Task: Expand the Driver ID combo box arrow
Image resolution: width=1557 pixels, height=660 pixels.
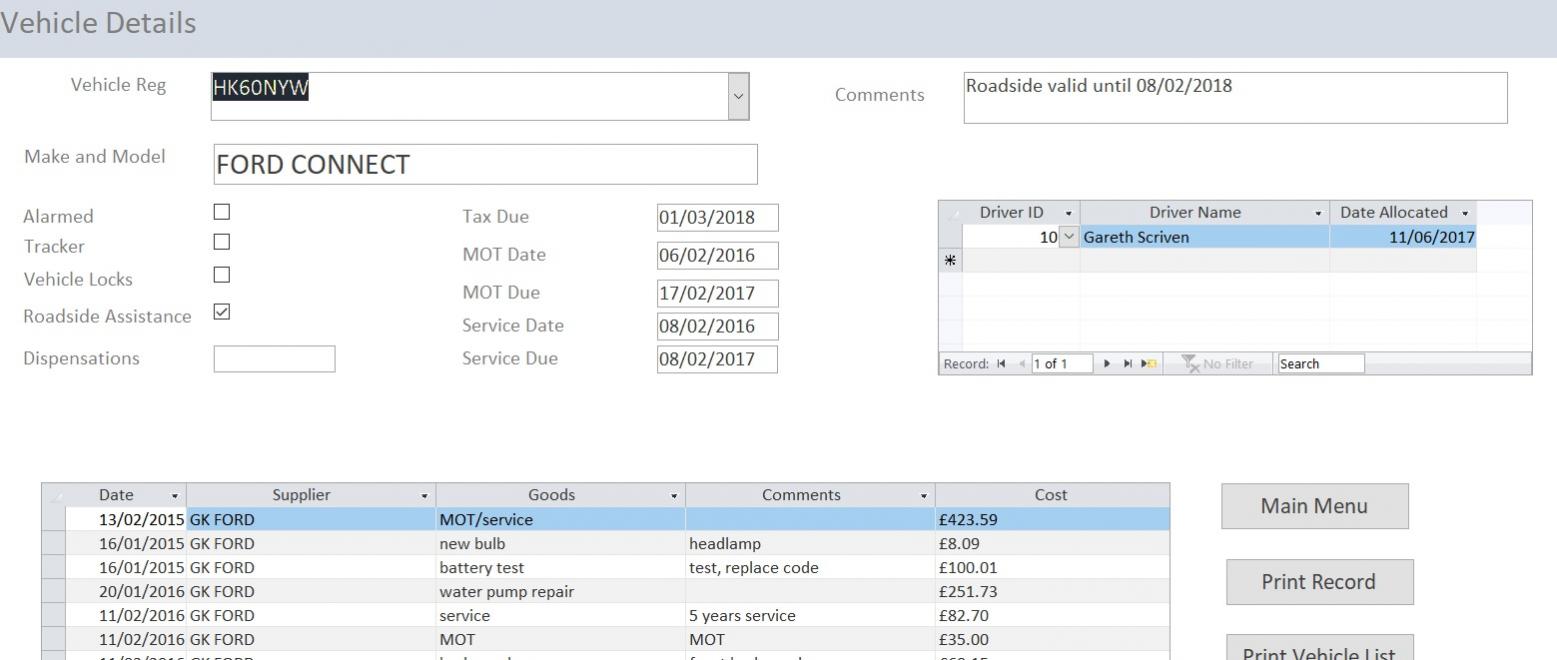Action: [x=1069, y=237]
